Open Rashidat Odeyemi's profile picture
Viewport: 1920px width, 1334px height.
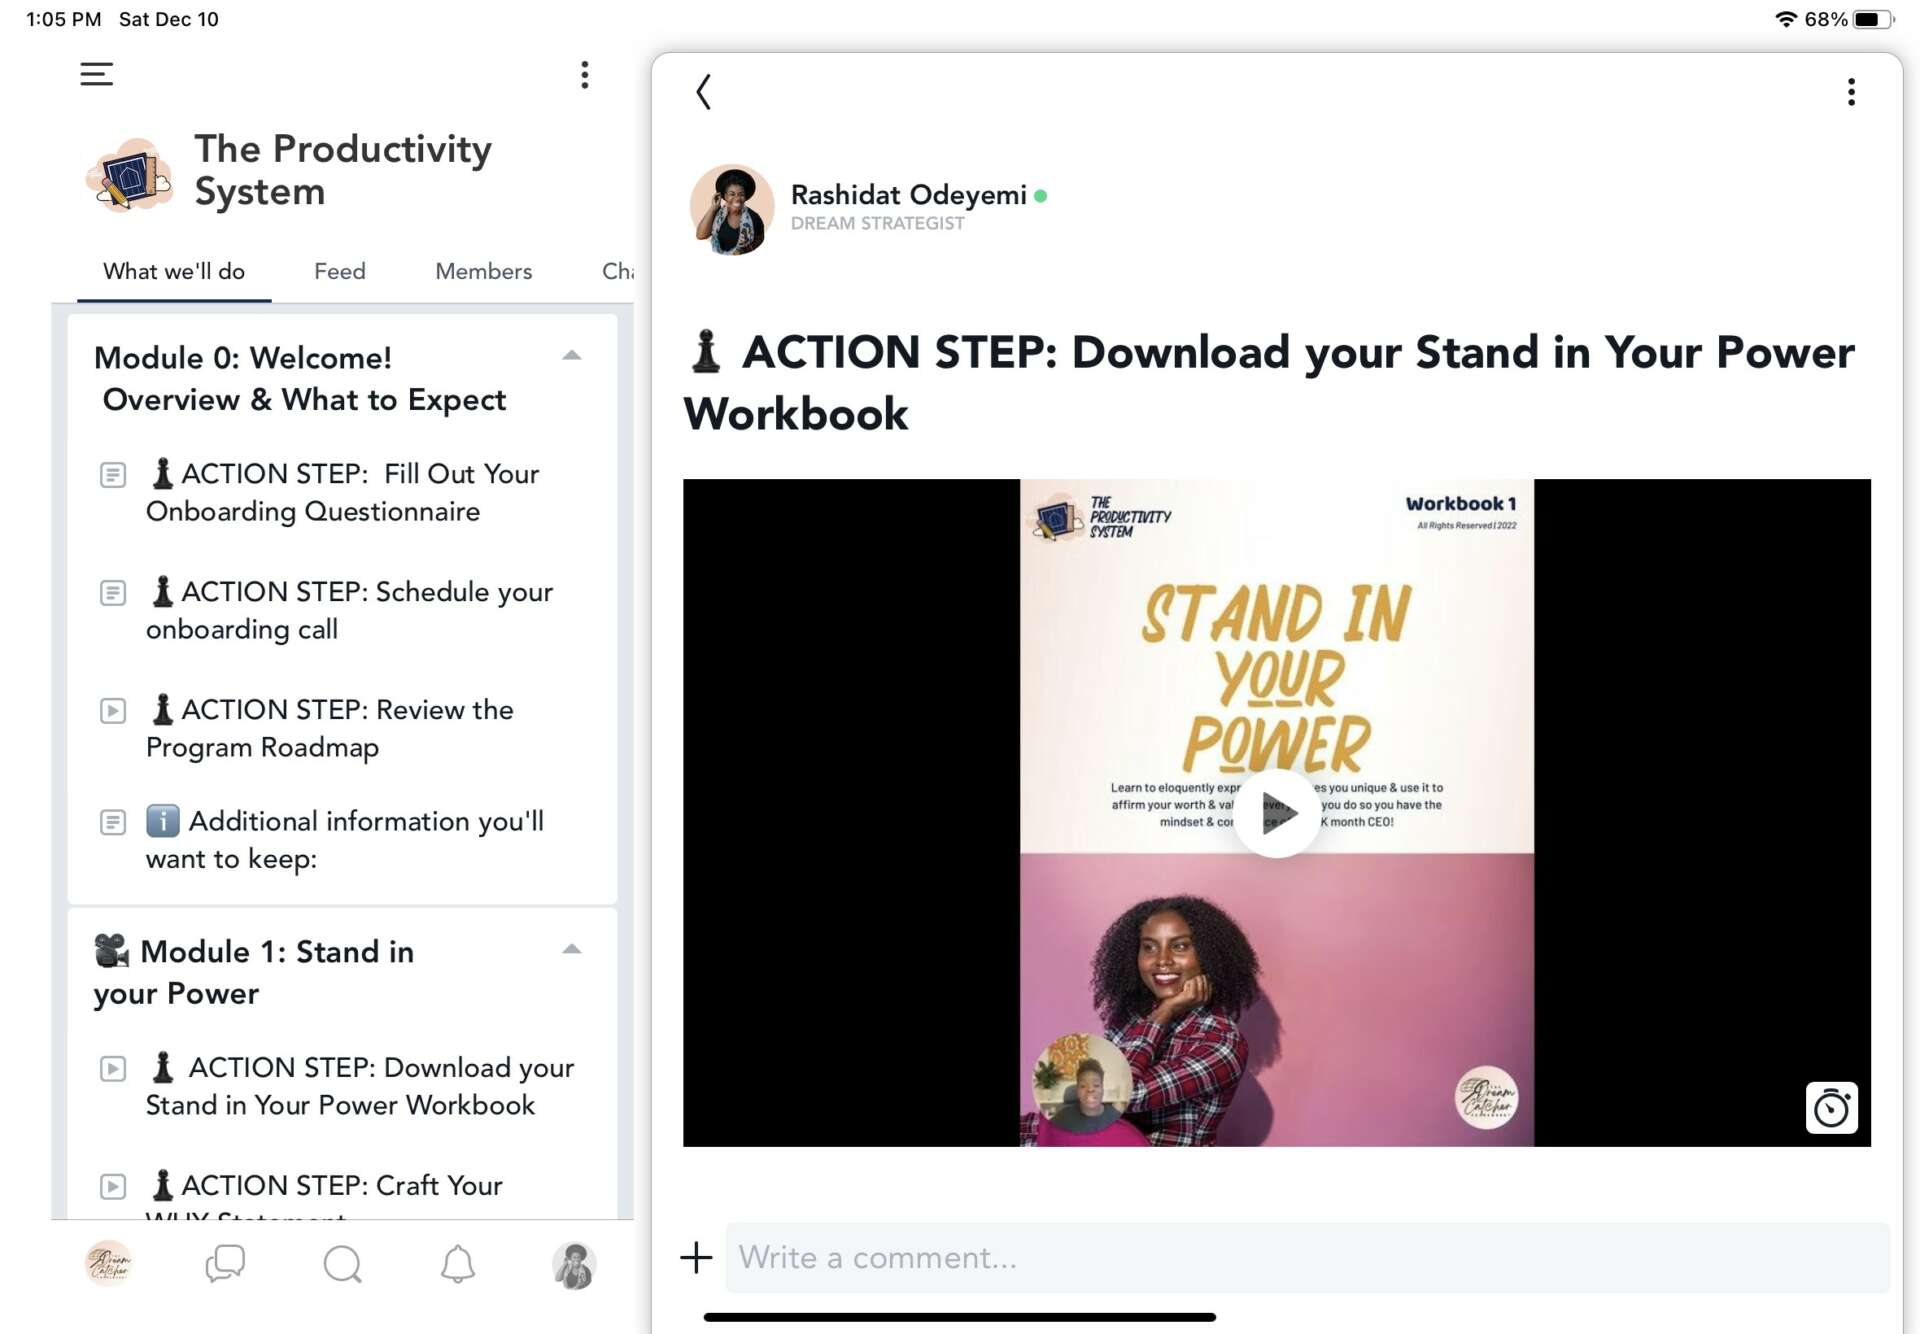coord(732,208)
